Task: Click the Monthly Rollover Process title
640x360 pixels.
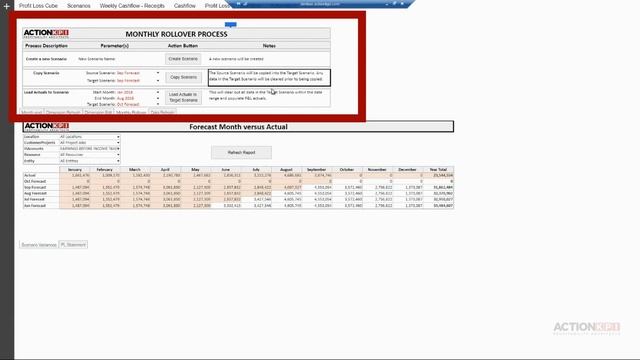Action: pos(176,34)
